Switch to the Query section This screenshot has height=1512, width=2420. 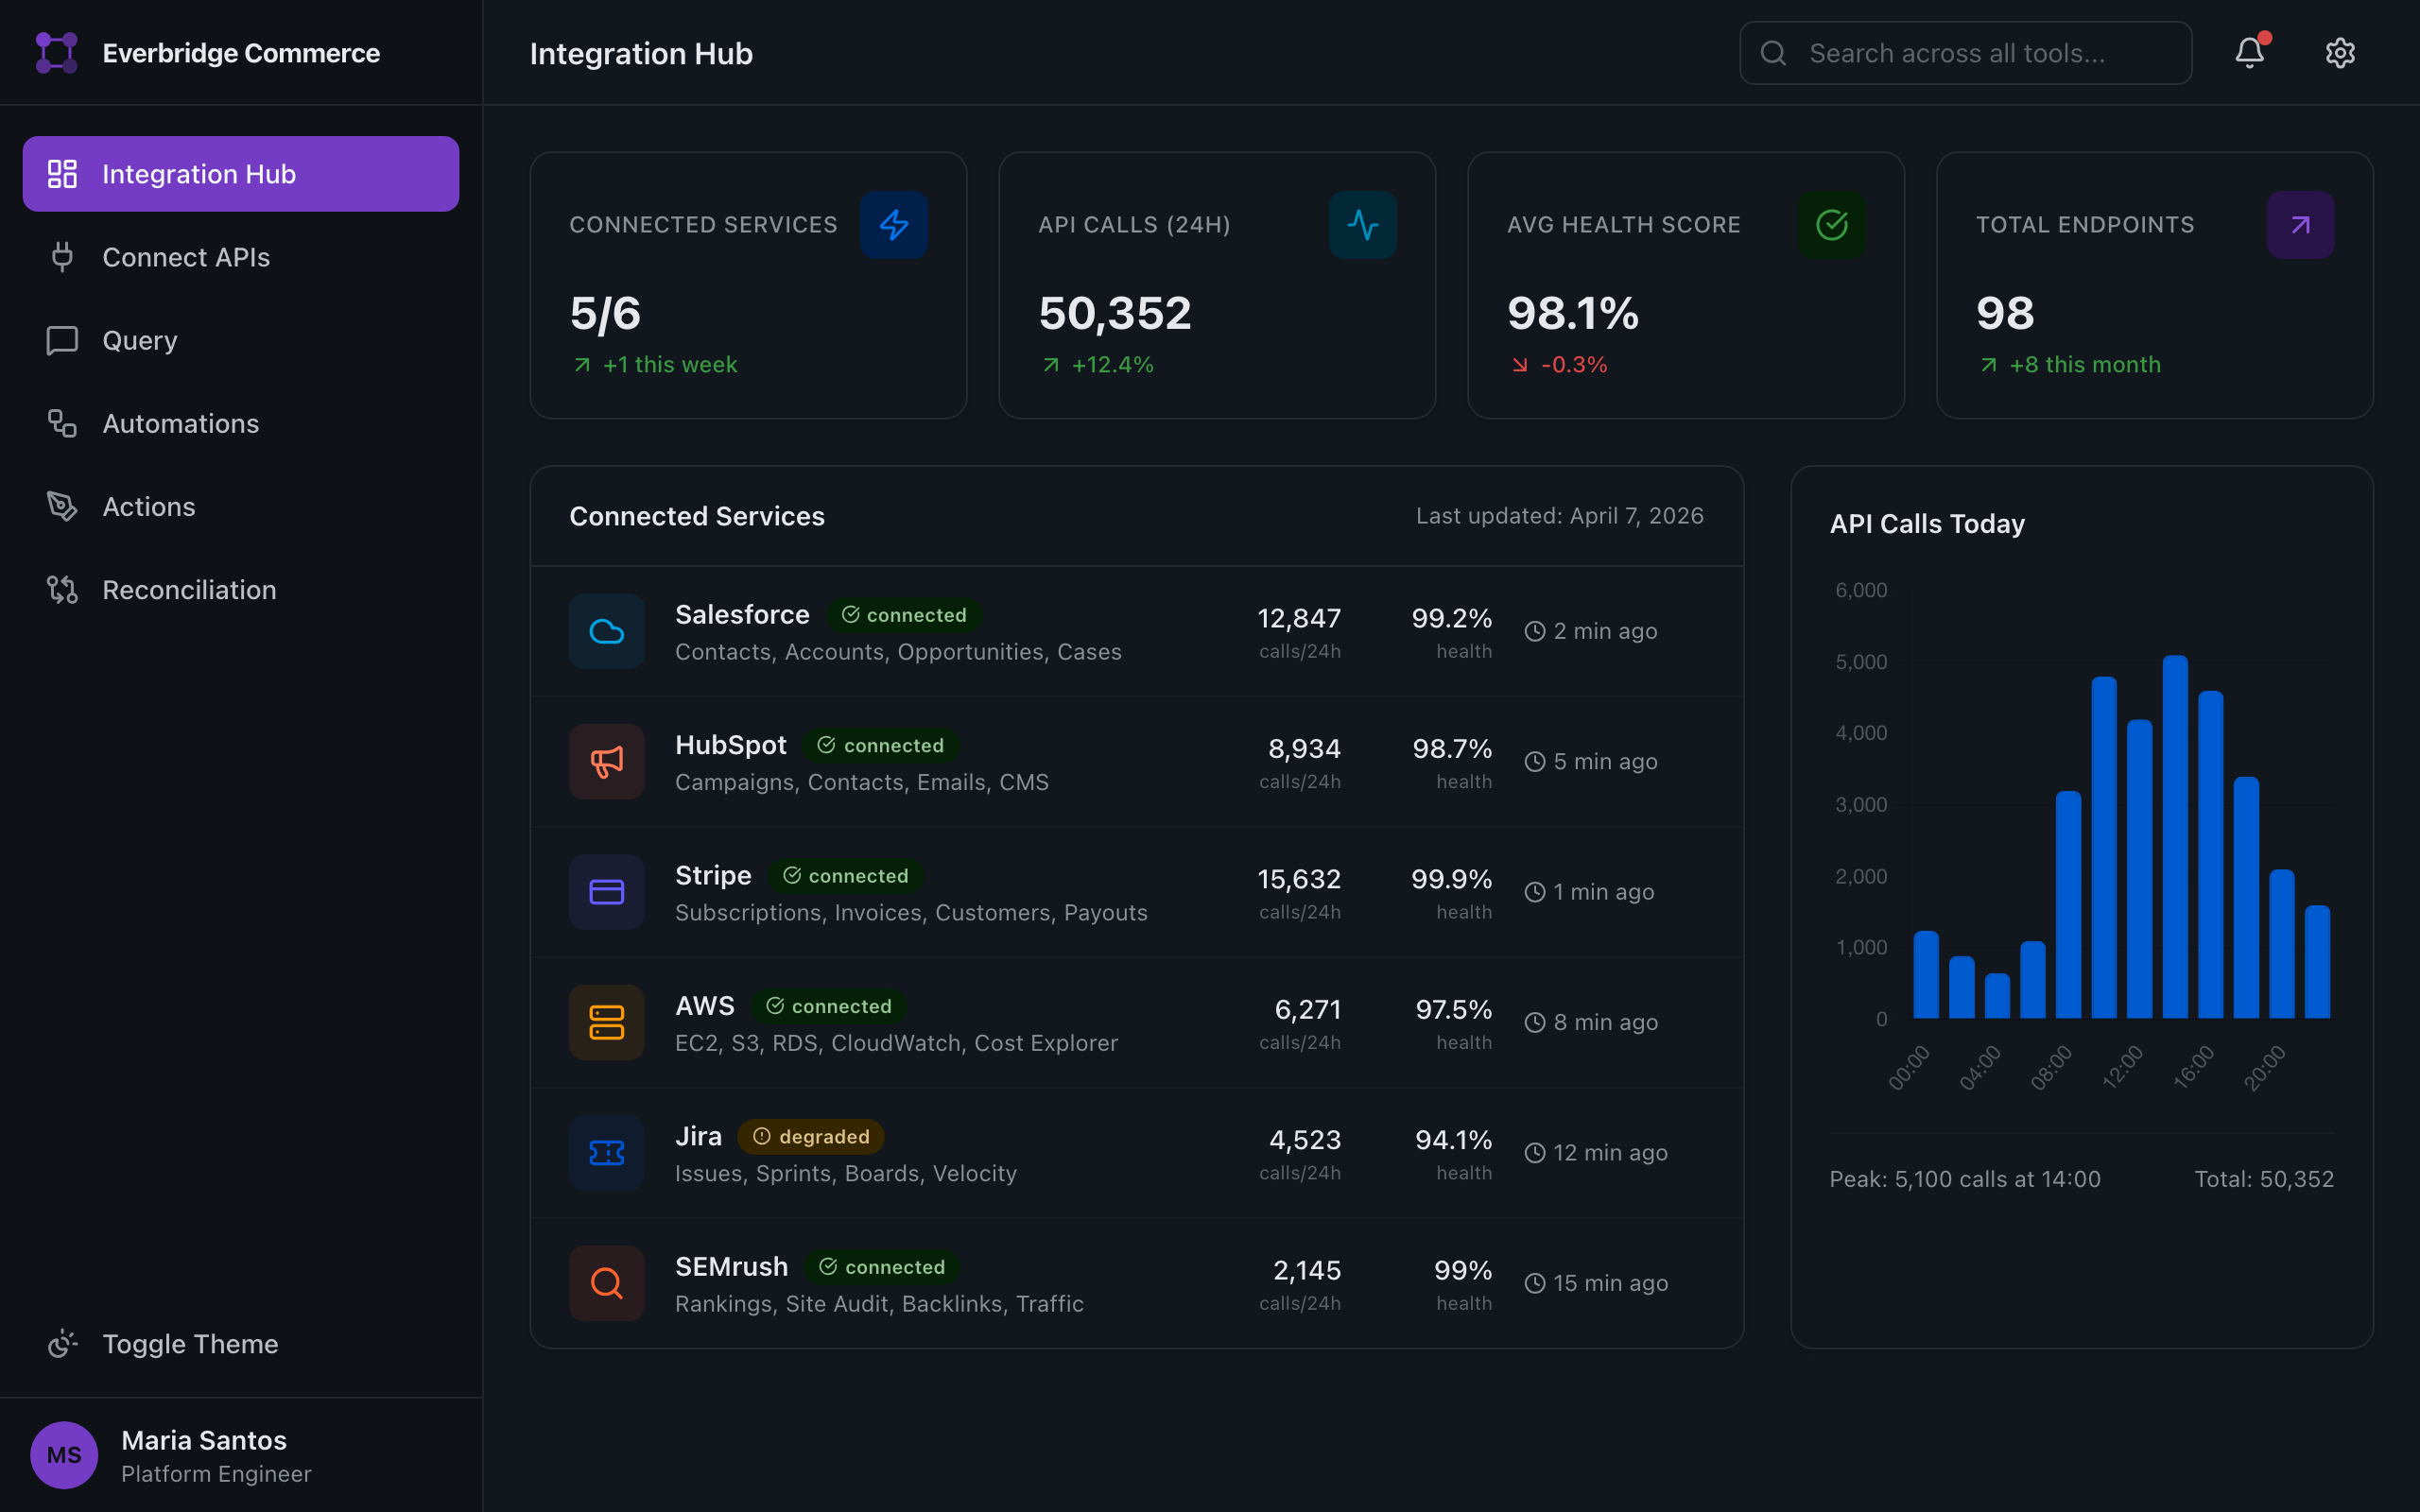(139, 340)
